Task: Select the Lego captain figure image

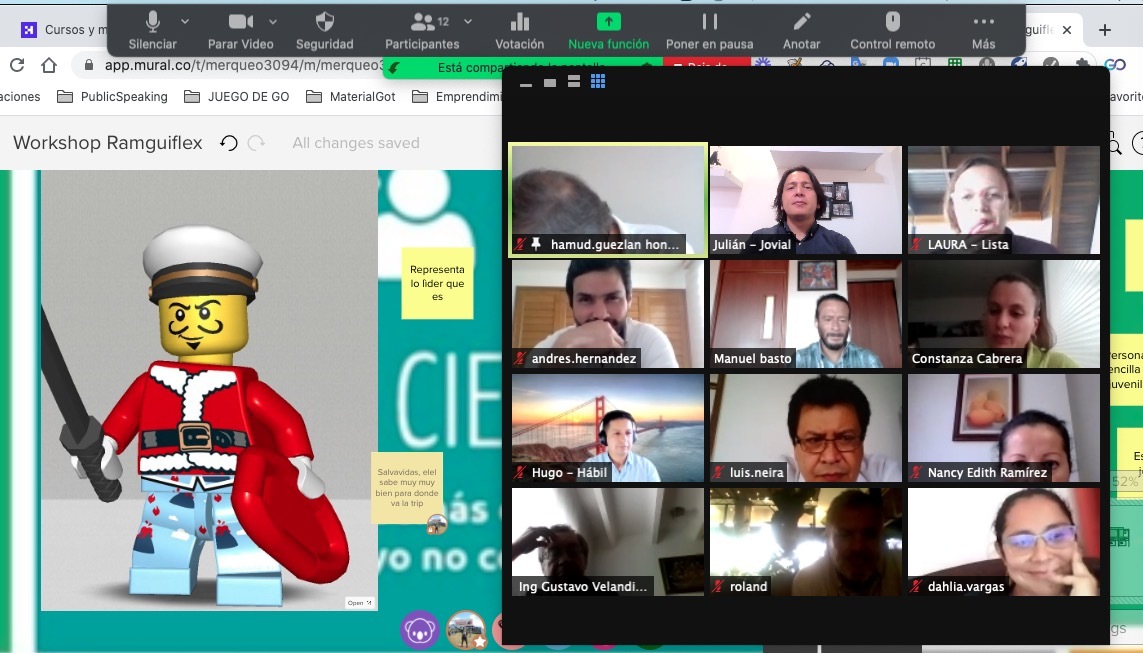Action: 209,391
